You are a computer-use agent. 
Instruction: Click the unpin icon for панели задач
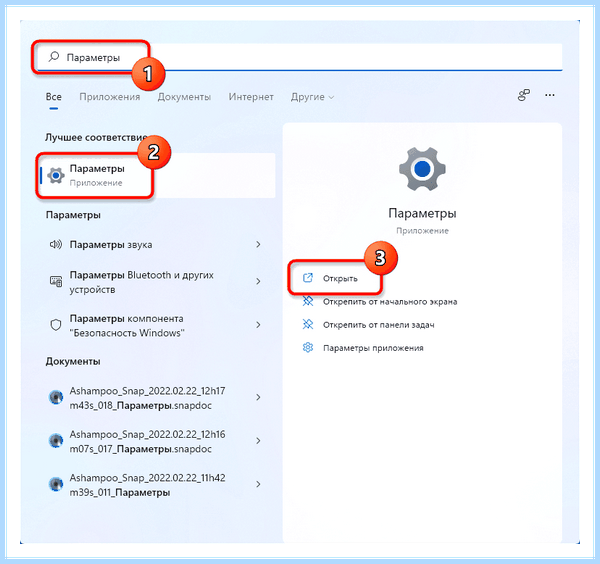pos(308,324)
